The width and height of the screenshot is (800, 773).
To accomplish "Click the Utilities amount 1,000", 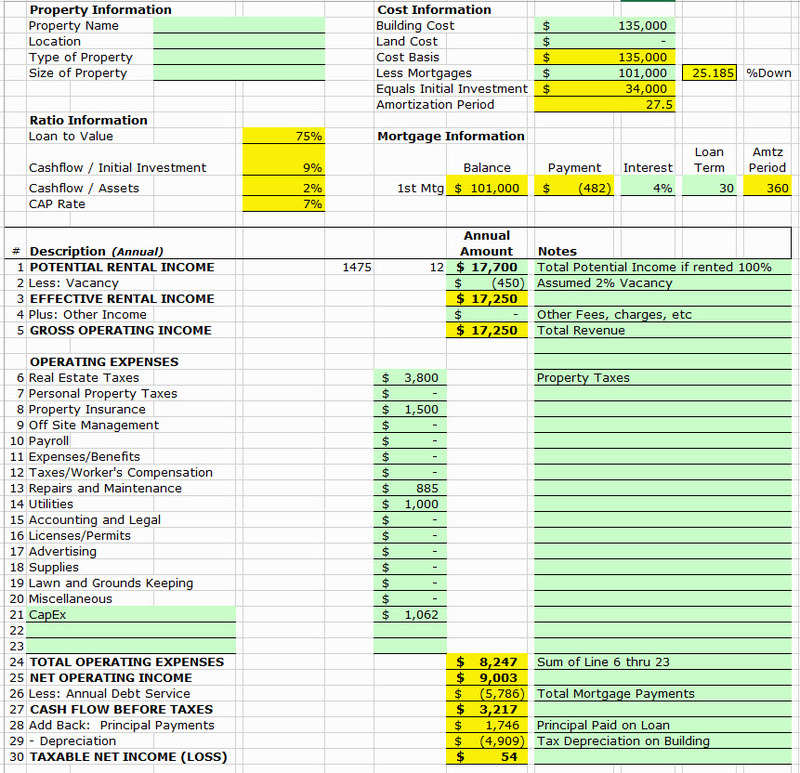I will [410, 504].
